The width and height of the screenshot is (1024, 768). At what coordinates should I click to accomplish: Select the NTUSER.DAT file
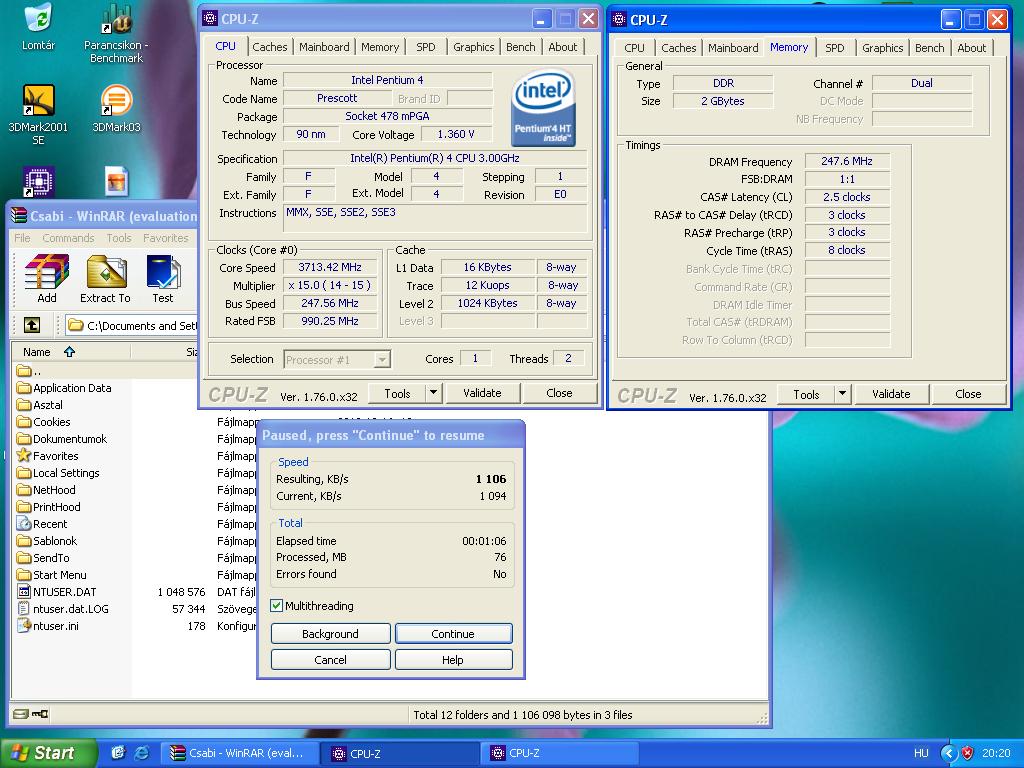[56, 592]
